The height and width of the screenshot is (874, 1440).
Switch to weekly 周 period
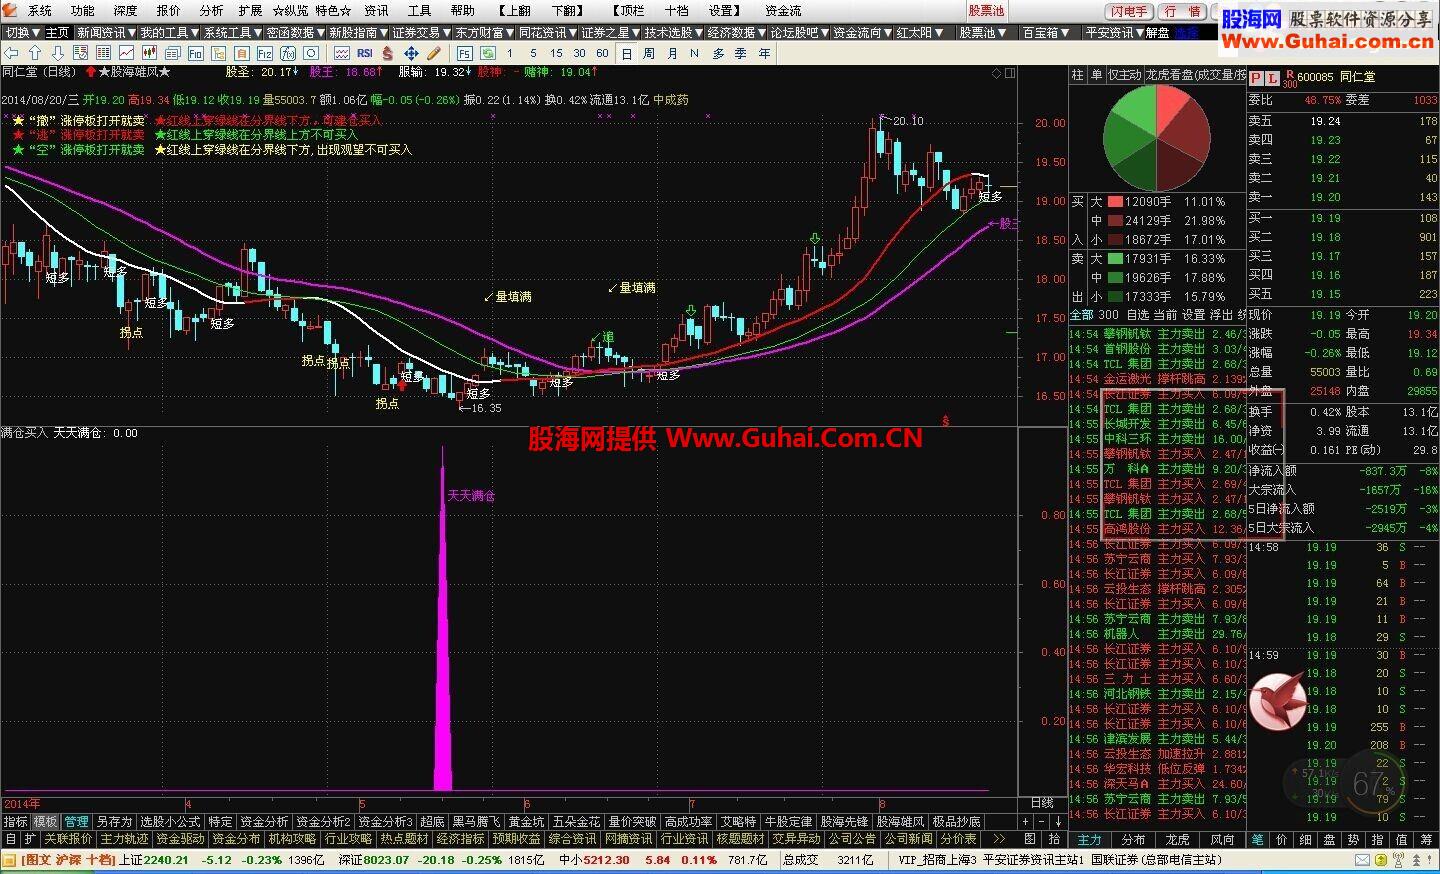pos(649,52)
